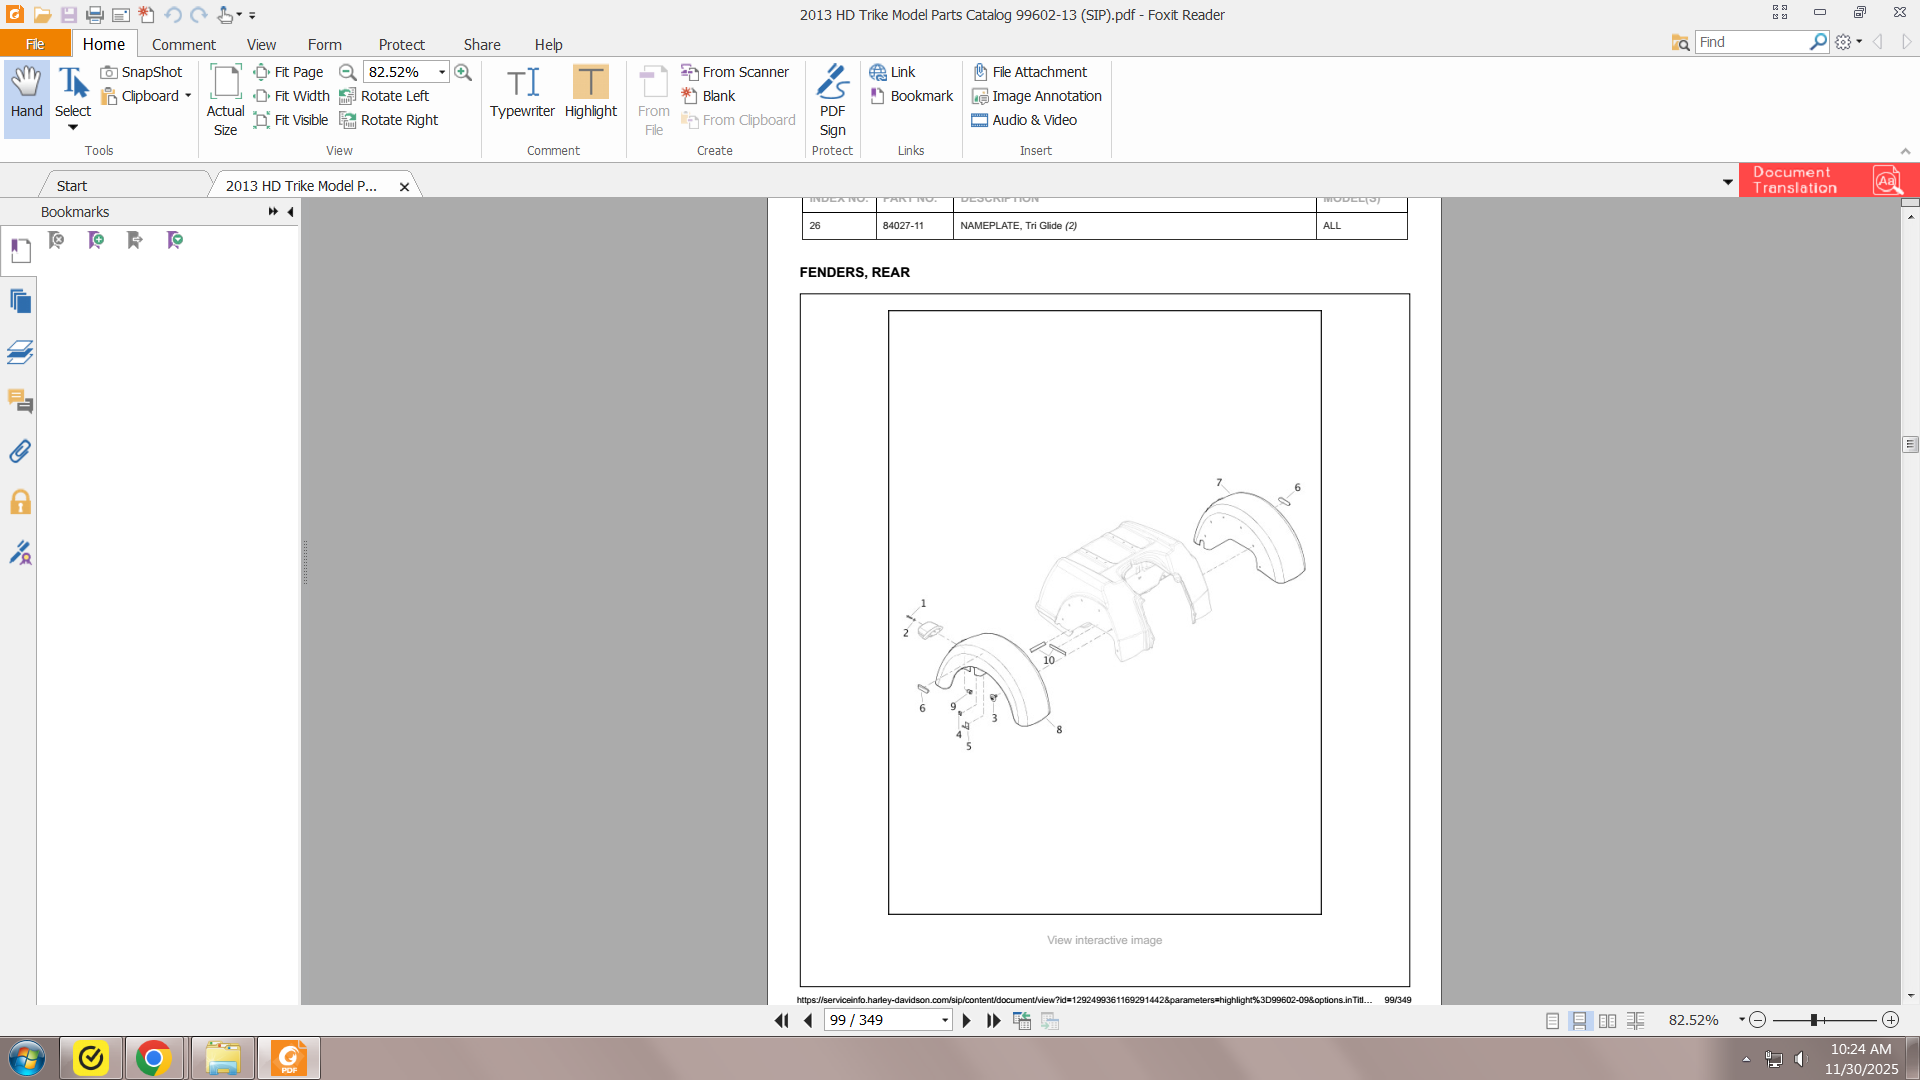The image size is (1920, 1080).
Task: Click Rotate Left icon
Action: point(348,96)
